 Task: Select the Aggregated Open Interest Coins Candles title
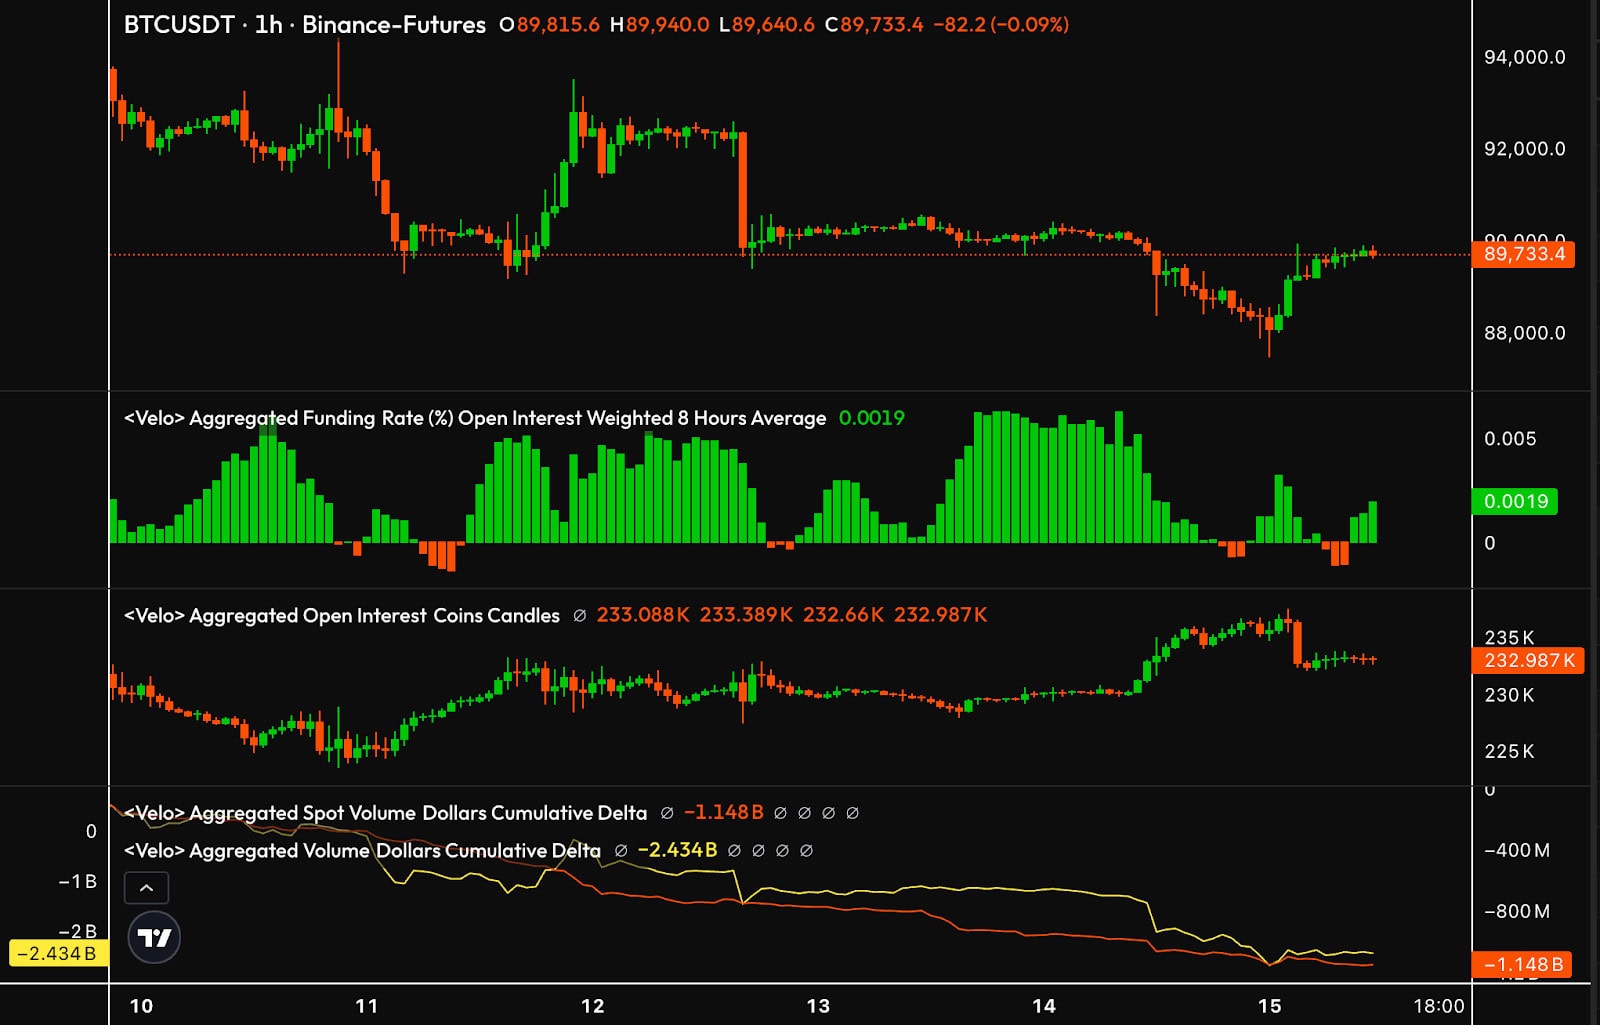(x=341, y=616)
